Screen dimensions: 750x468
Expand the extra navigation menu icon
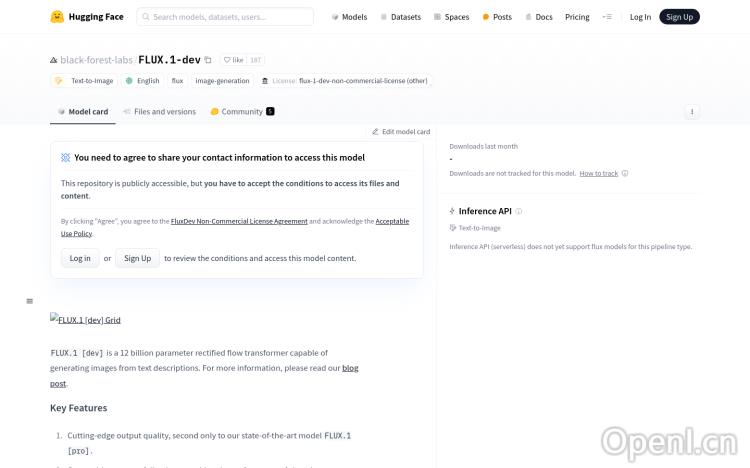[x=607, y=17]
